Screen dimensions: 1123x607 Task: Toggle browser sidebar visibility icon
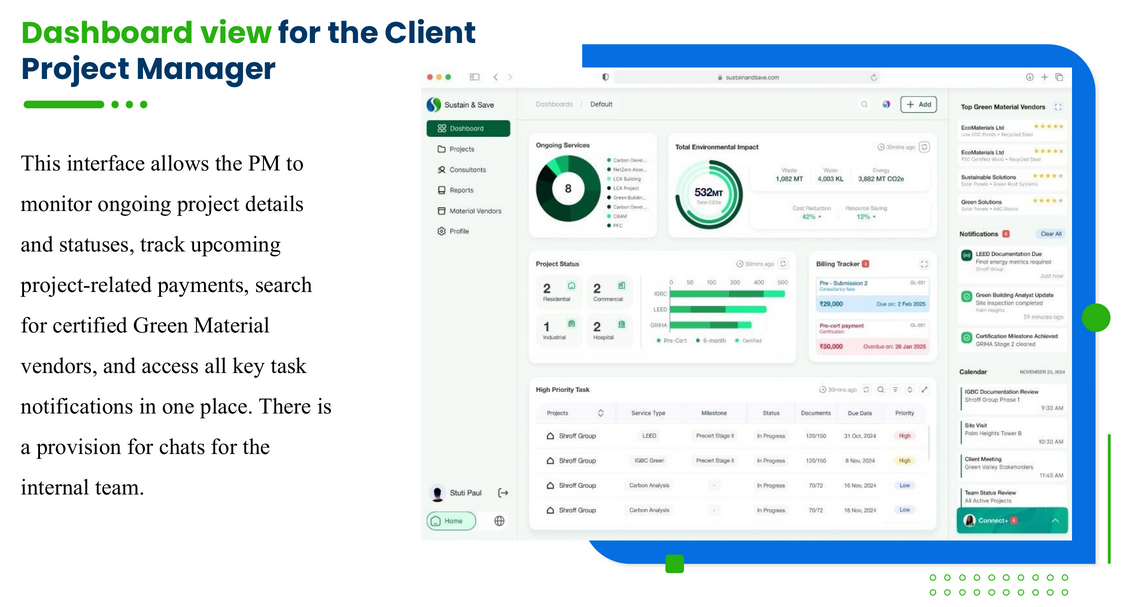(x=474, y=77)
